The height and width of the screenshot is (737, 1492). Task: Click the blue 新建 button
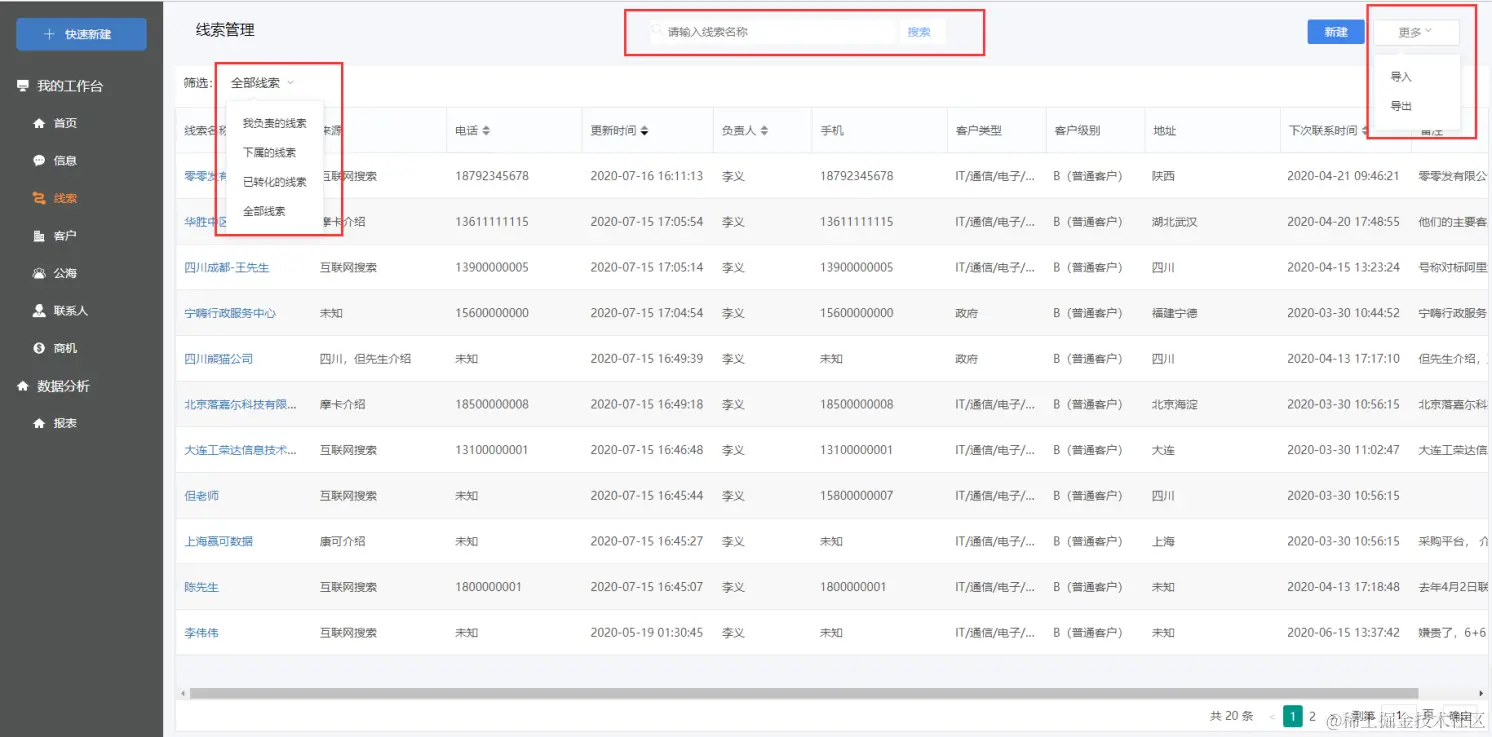pos(1336,32)
